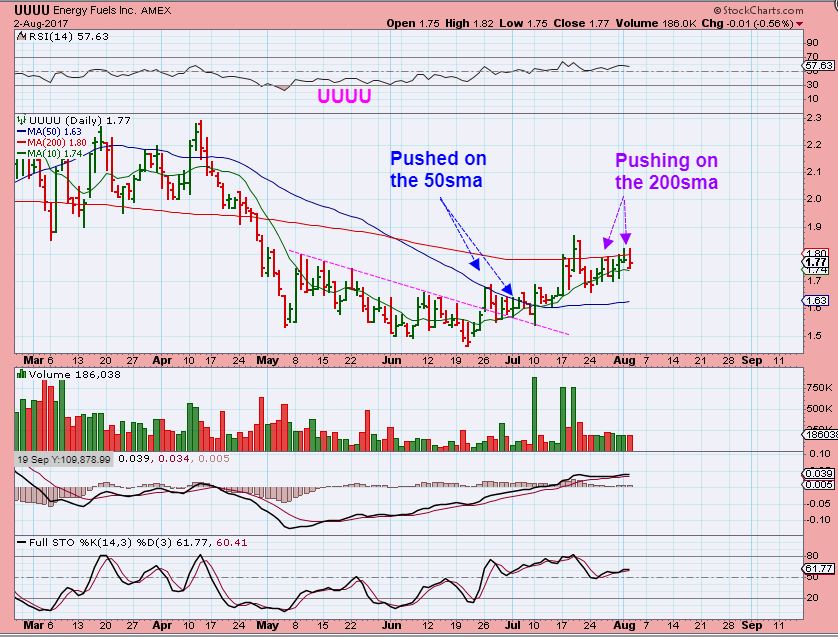Screen dimensions: 838x637
Task: Click the 'UUUU (Daily) 1.77' legend label
Action: tap(80, 120)
